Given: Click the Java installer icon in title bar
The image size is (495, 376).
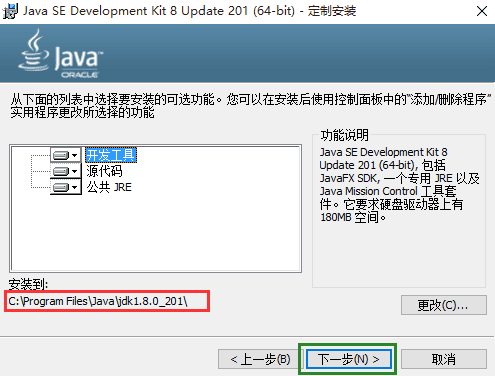Looking at the screenshot, I should point(10,11).
